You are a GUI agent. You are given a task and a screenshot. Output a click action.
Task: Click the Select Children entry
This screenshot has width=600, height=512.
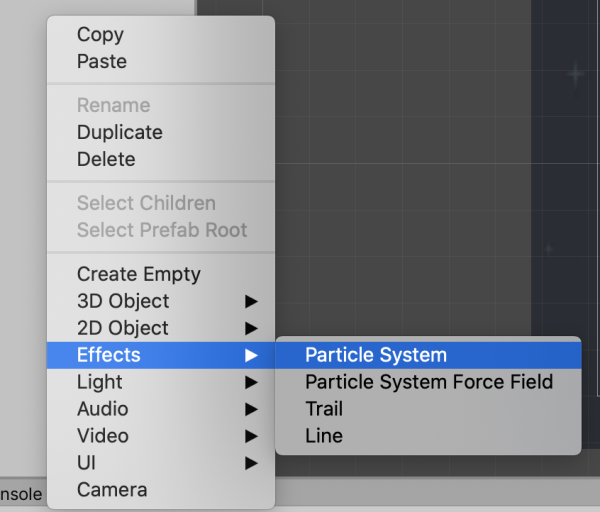pyautogui.click(x=146, y=203)
